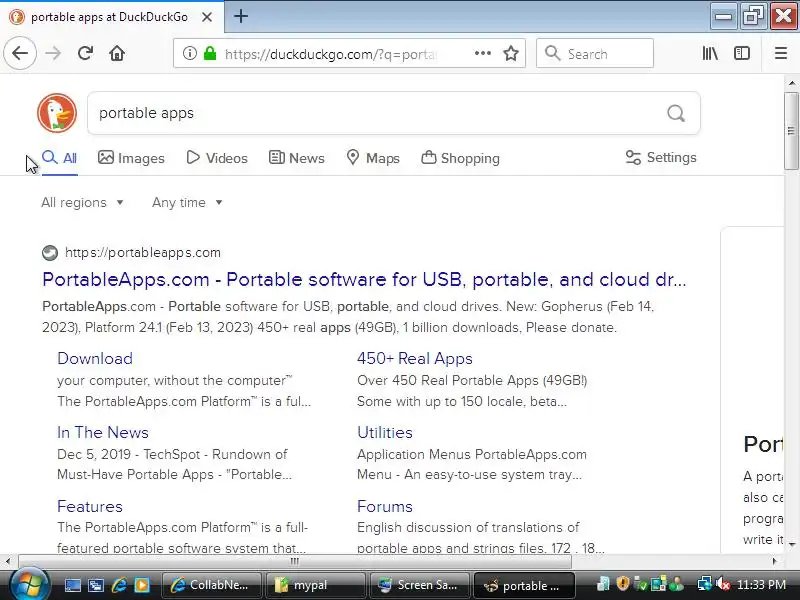Open DuckDuckGo Settings menu
The height and width of the screenshot is (600, 800).
661,158
